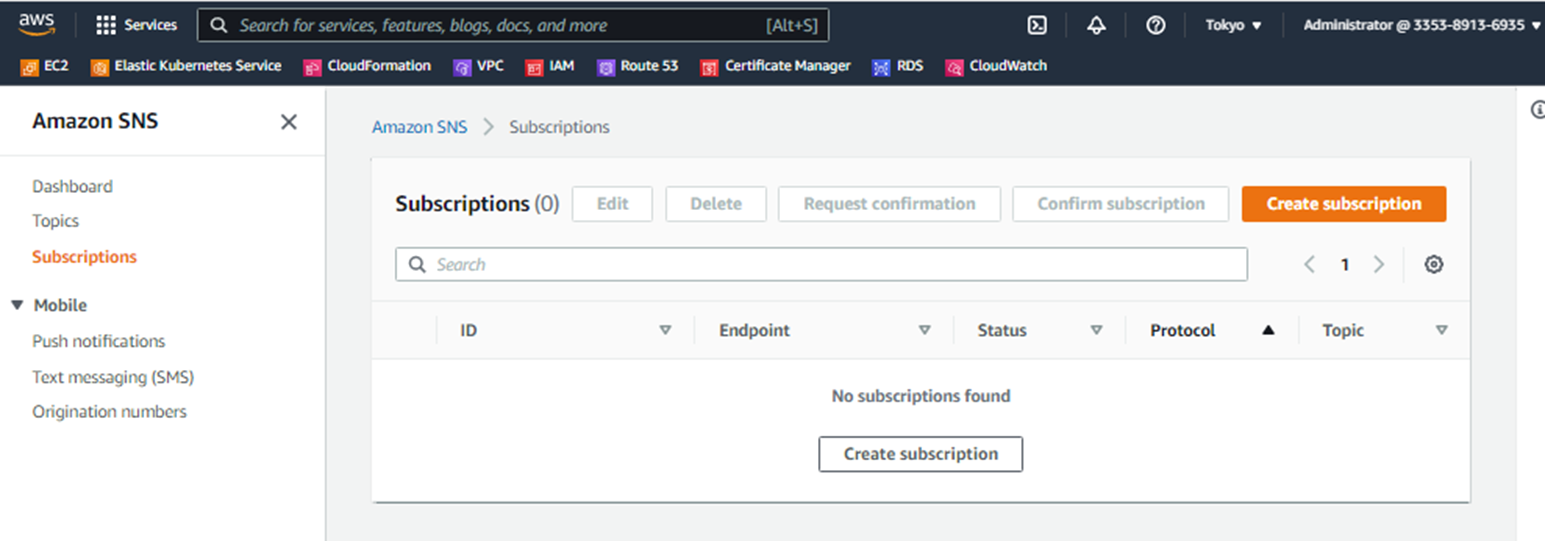Click the No subscriptions found message
This screenshot has height=541, width=1545.
[921, 396]
